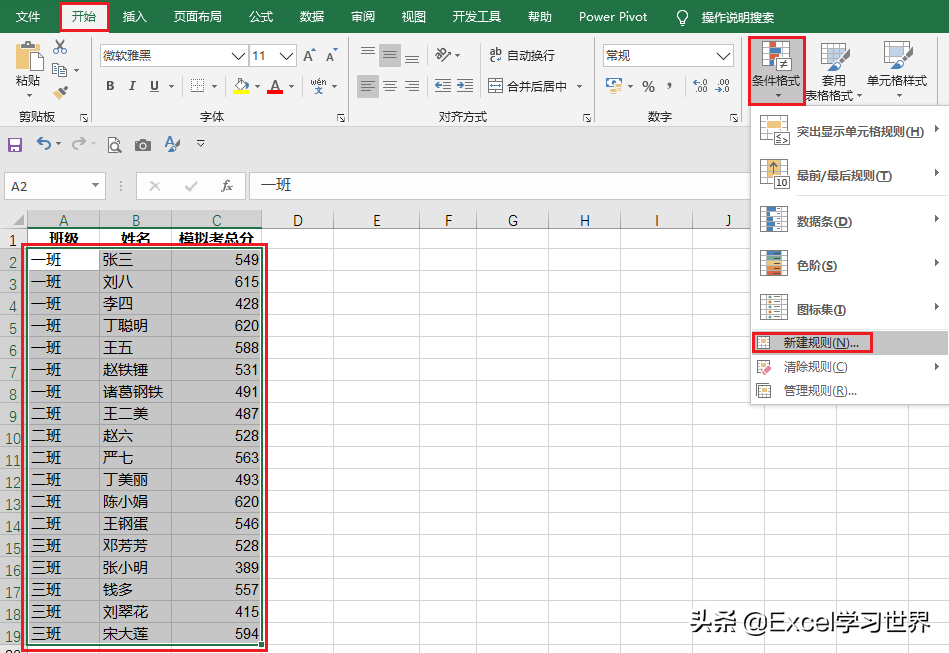Click the fill color bucket icon
The width and height of the screenshot is (949, 653).
pos(241,86)
